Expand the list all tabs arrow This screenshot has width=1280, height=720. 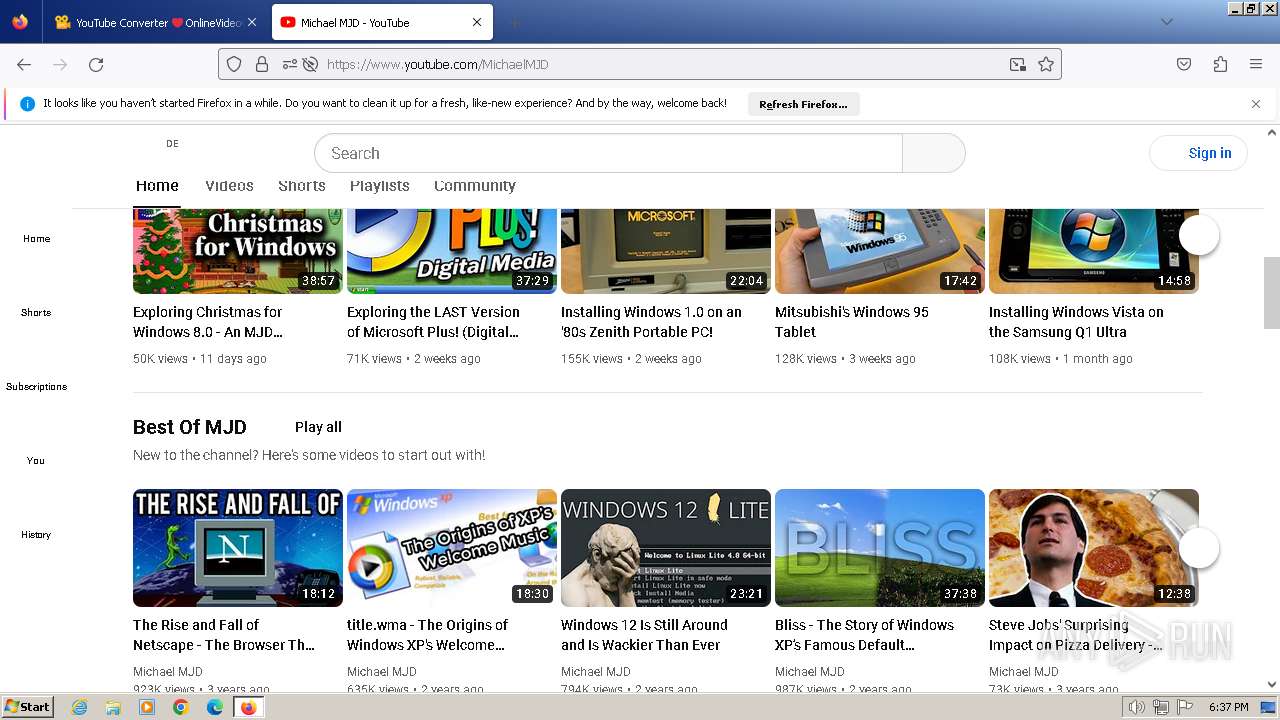(1166, 22)
